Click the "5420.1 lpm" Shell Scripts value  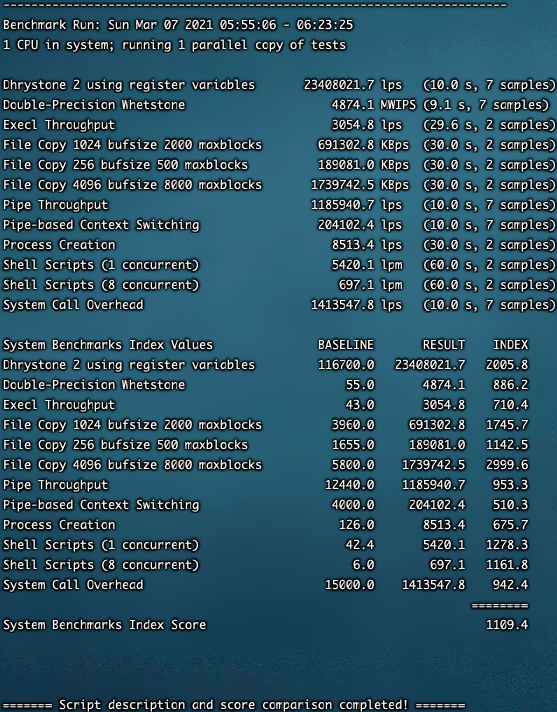coord(366,265)
